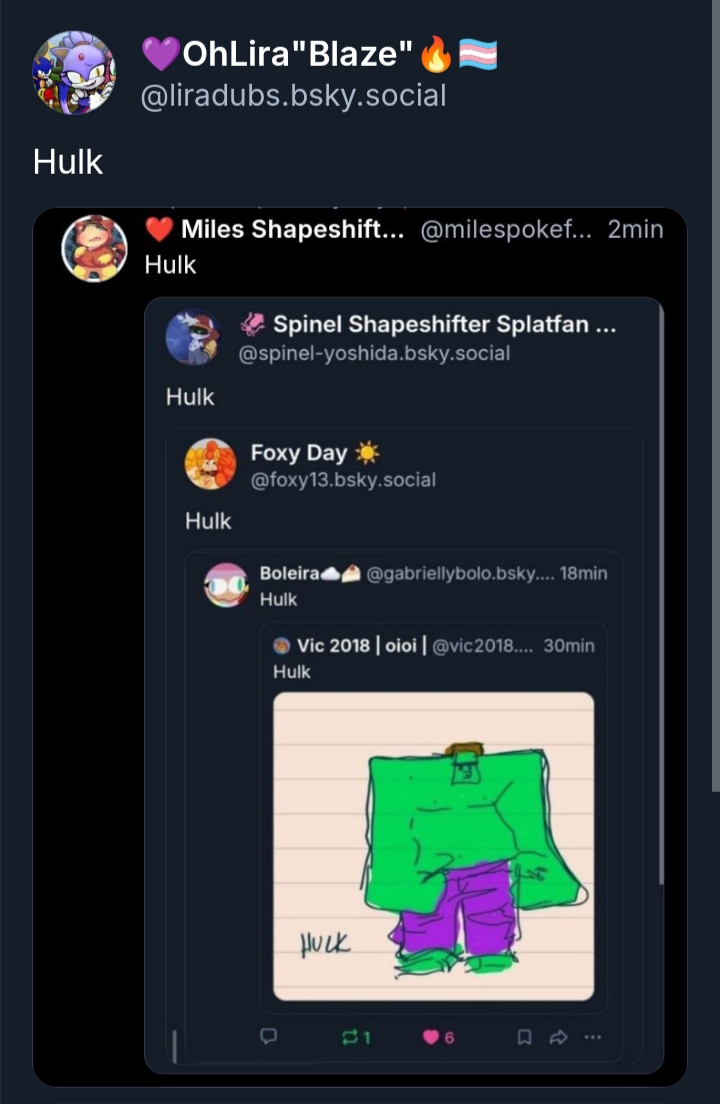Unlike the post via pink heart
The height and width of the screenshot is (1104, 720).
(431, 1037)
